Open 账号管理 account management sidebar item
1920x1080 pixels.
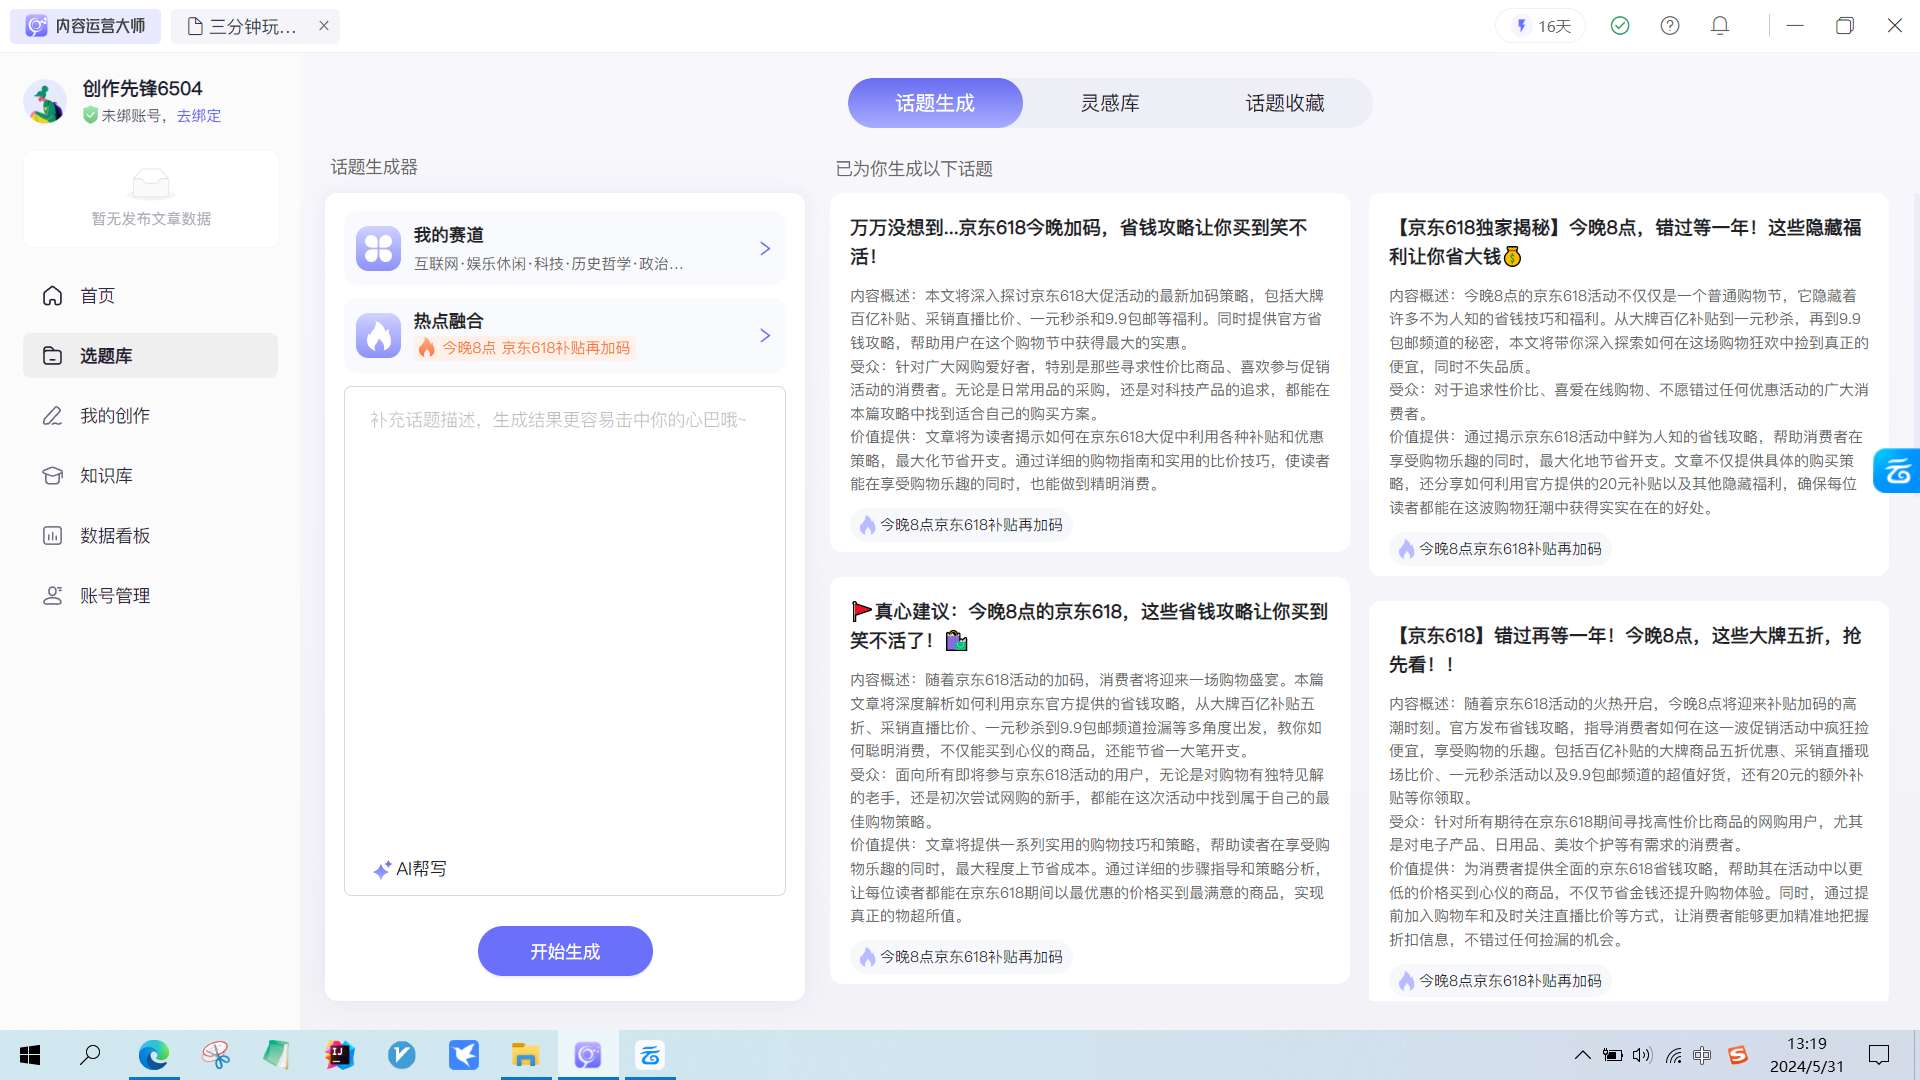(114, 596)
